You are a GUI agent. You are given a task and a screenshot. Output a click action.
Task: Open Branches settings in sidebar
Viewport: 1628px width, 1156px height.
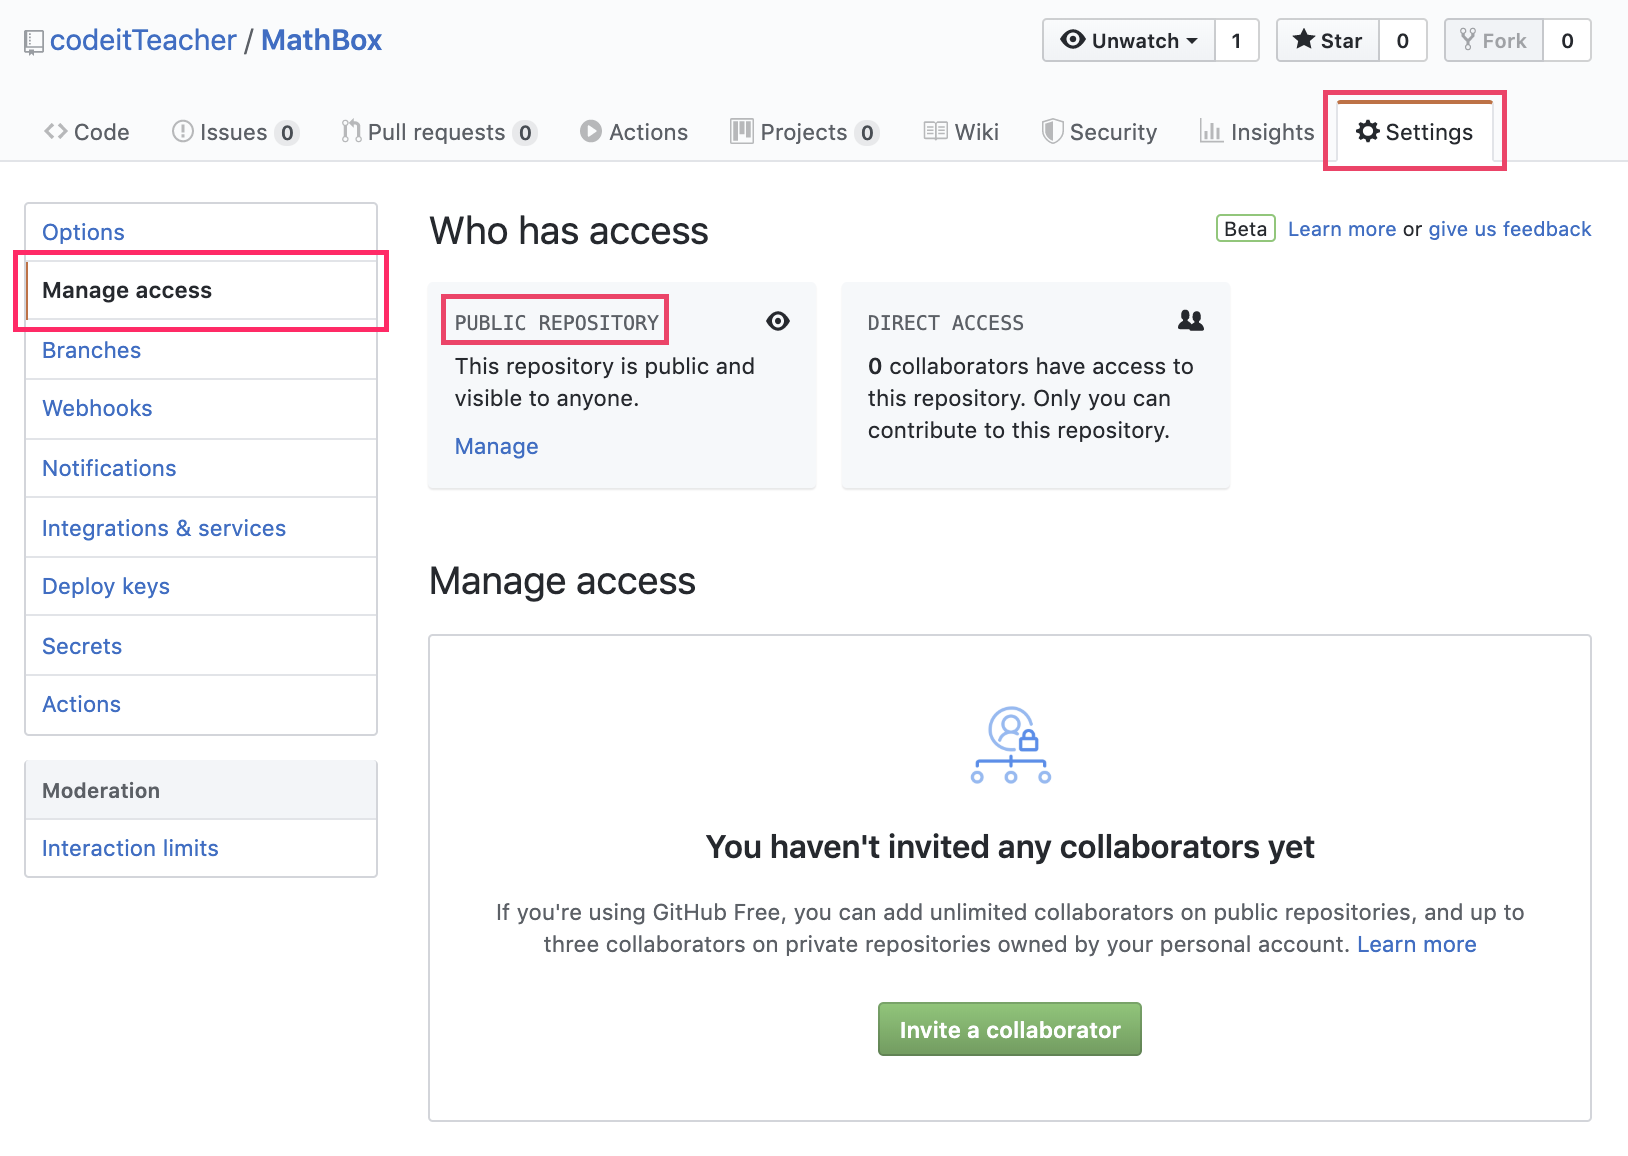tap(201, 350)
